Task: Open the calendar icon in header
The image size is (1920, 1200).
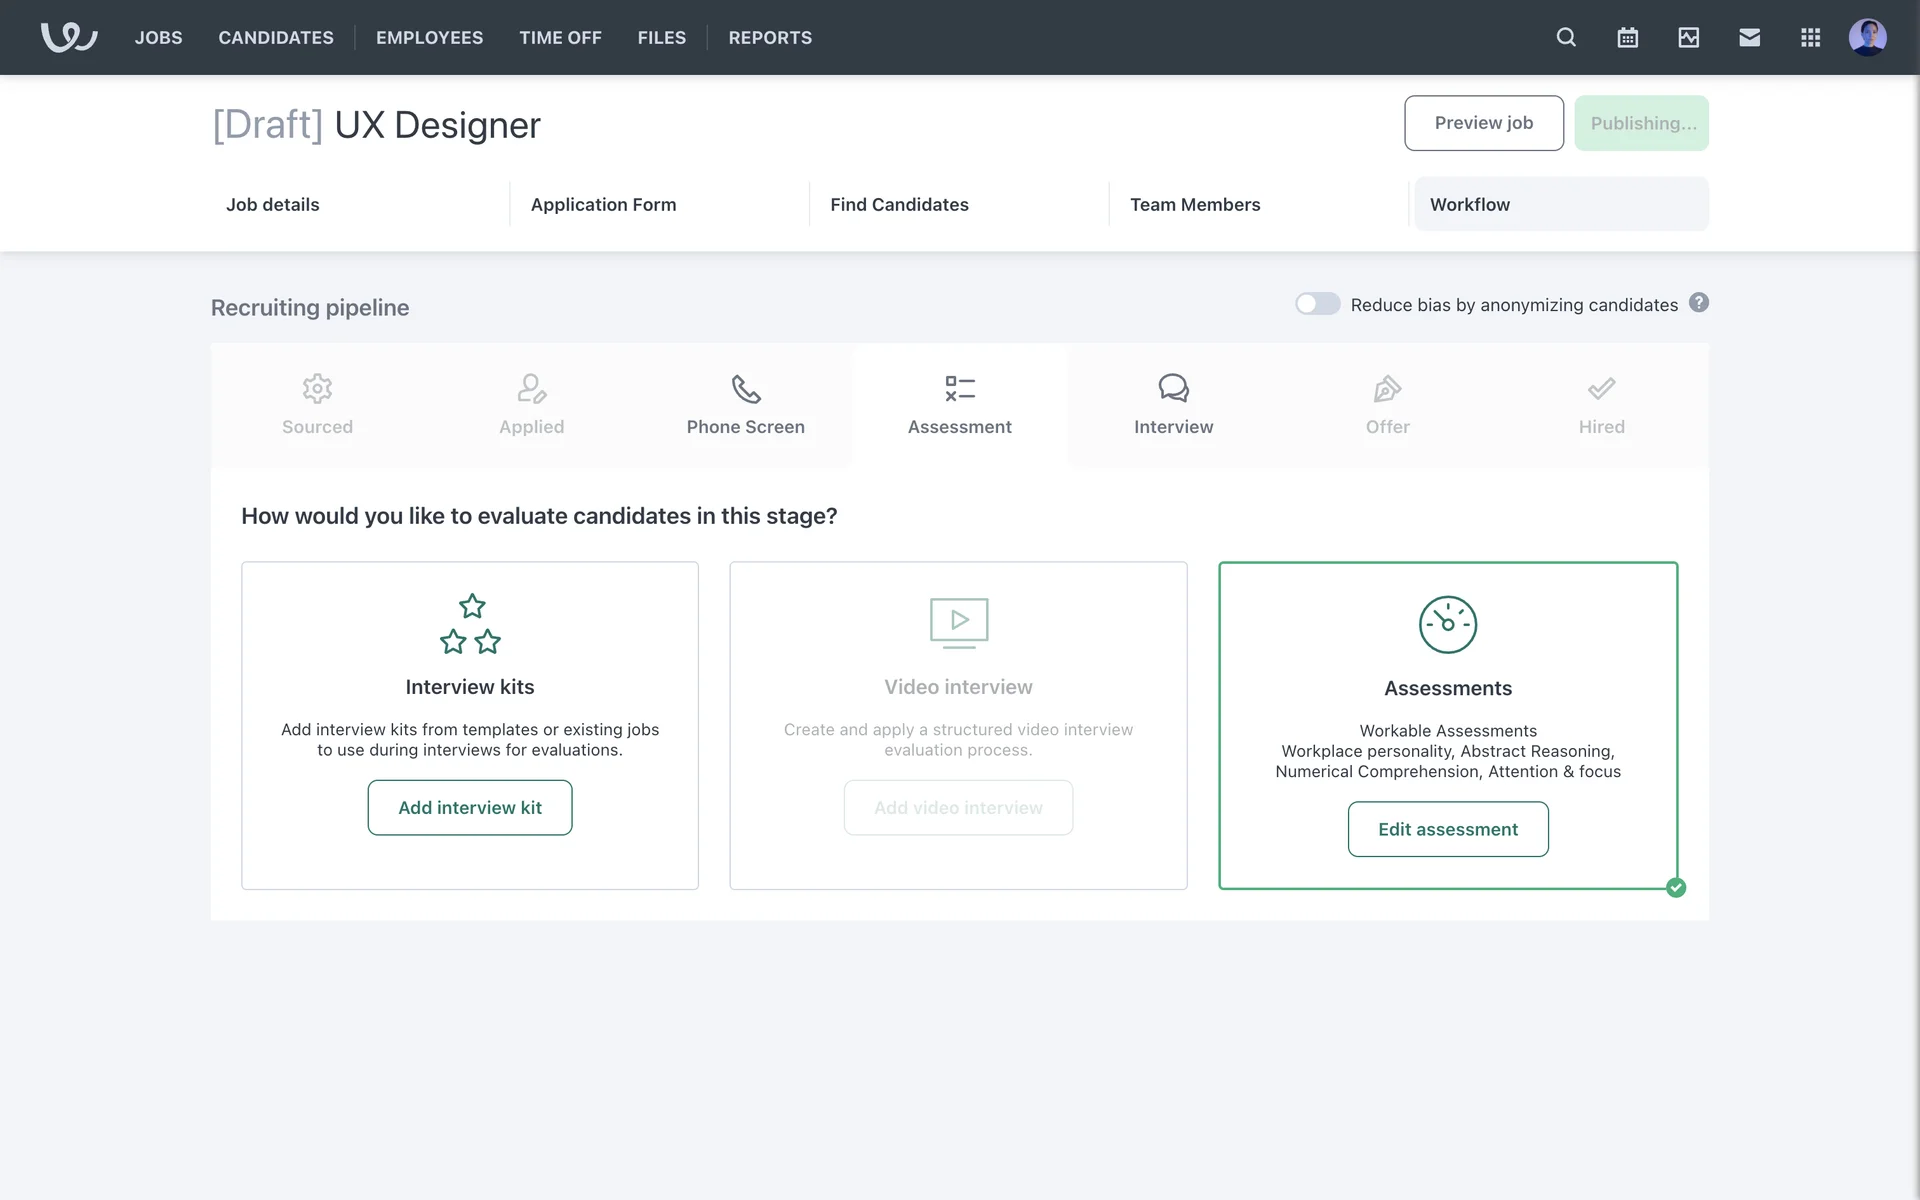Action: click(x=1627, y=37)
